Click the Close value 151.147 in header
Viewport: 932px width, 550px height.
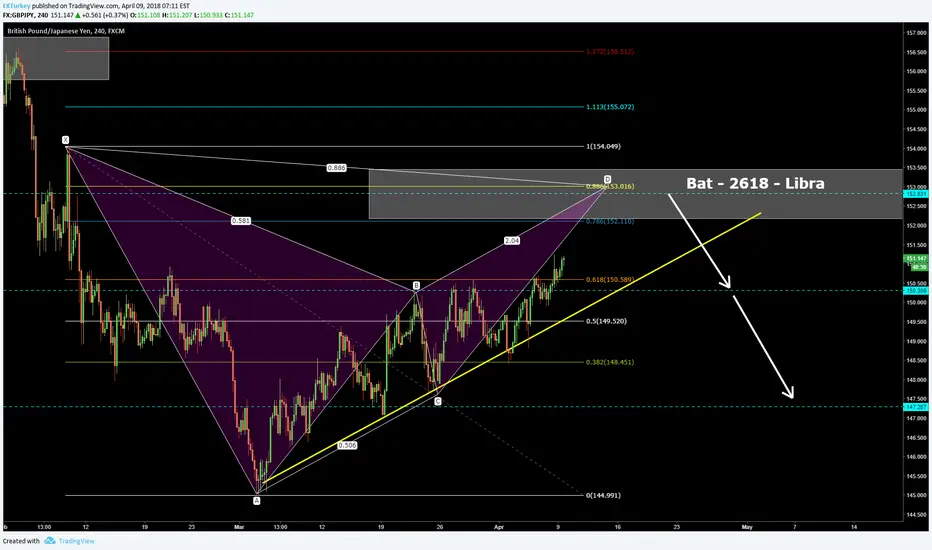click(242, 15)
